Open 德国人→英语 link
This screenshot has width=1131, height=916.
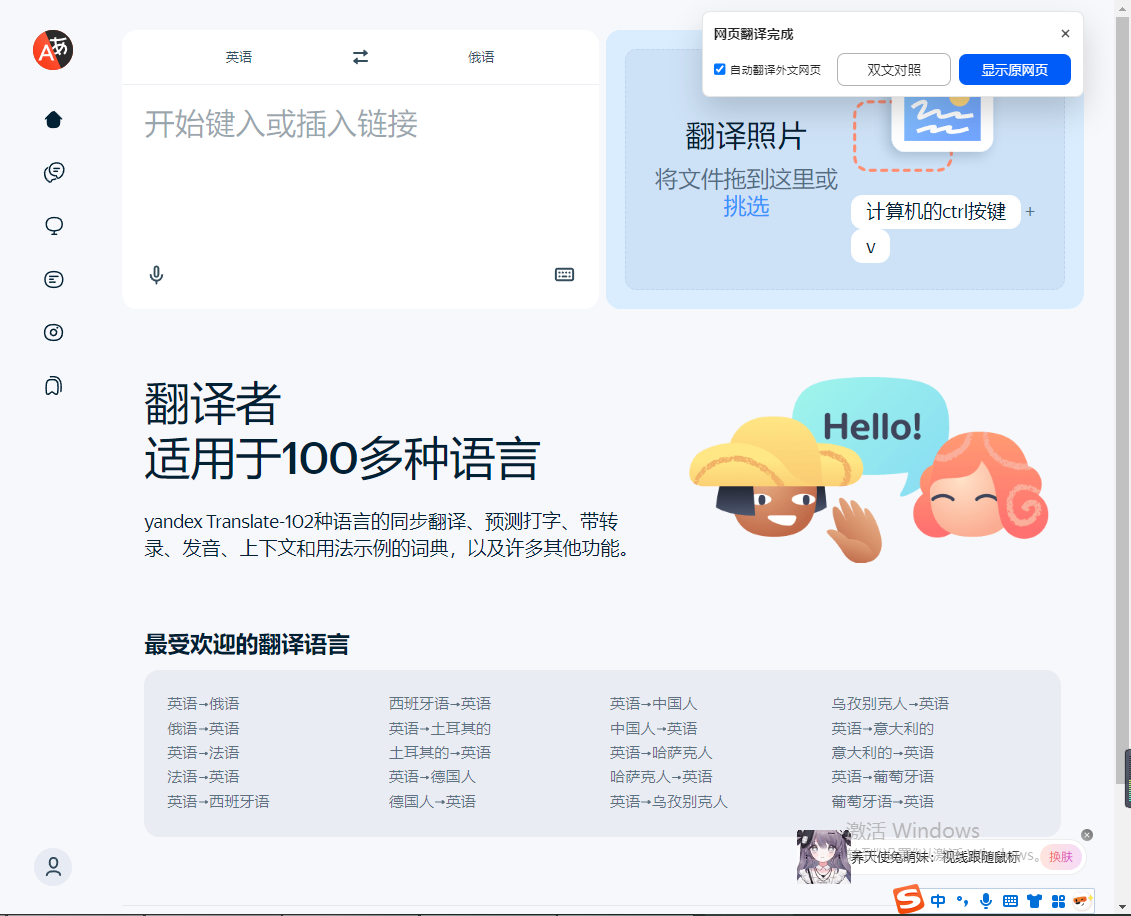point(432,801)
